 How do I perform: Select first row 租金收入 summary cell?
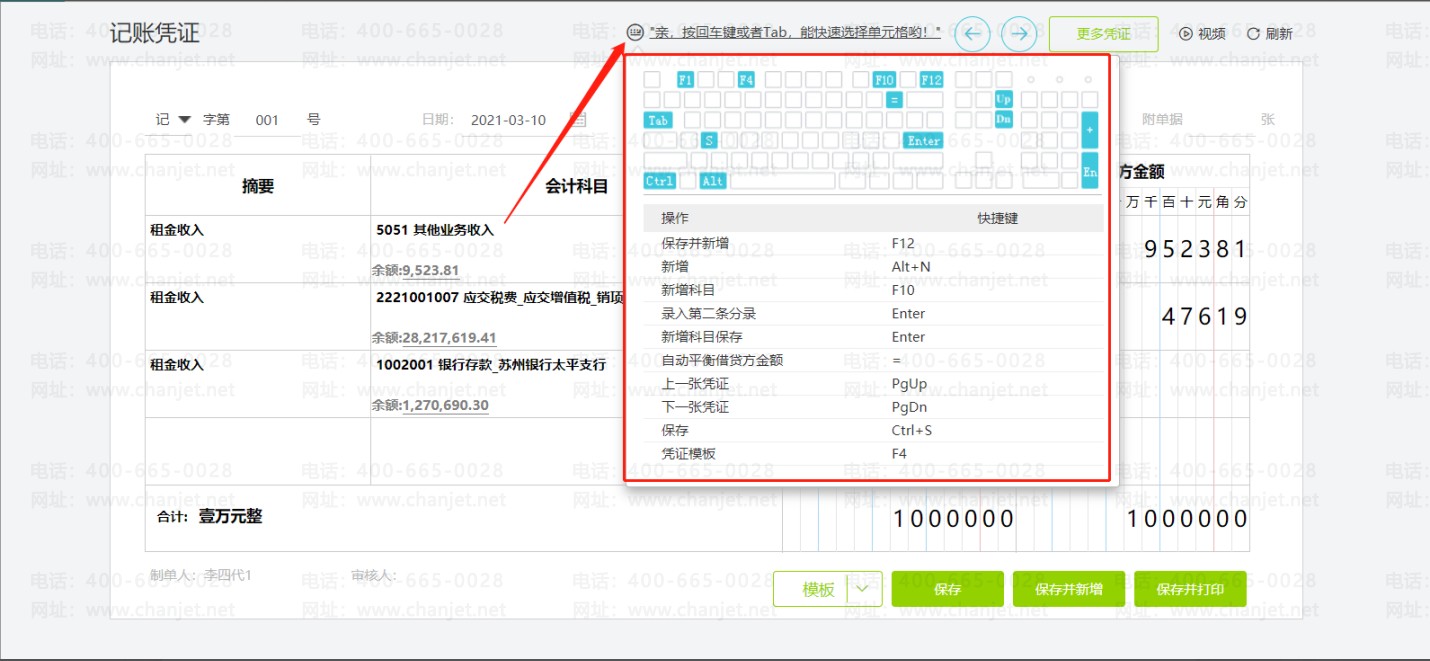258,249
